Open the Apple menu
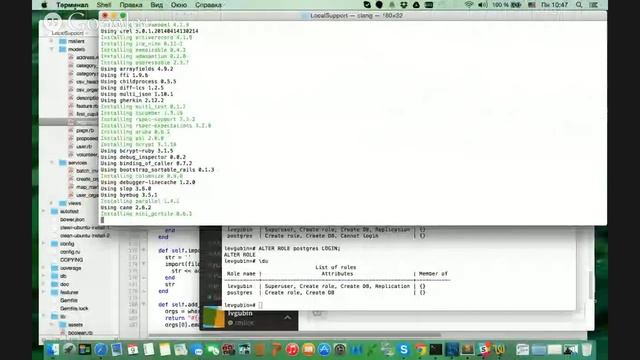 44,5
